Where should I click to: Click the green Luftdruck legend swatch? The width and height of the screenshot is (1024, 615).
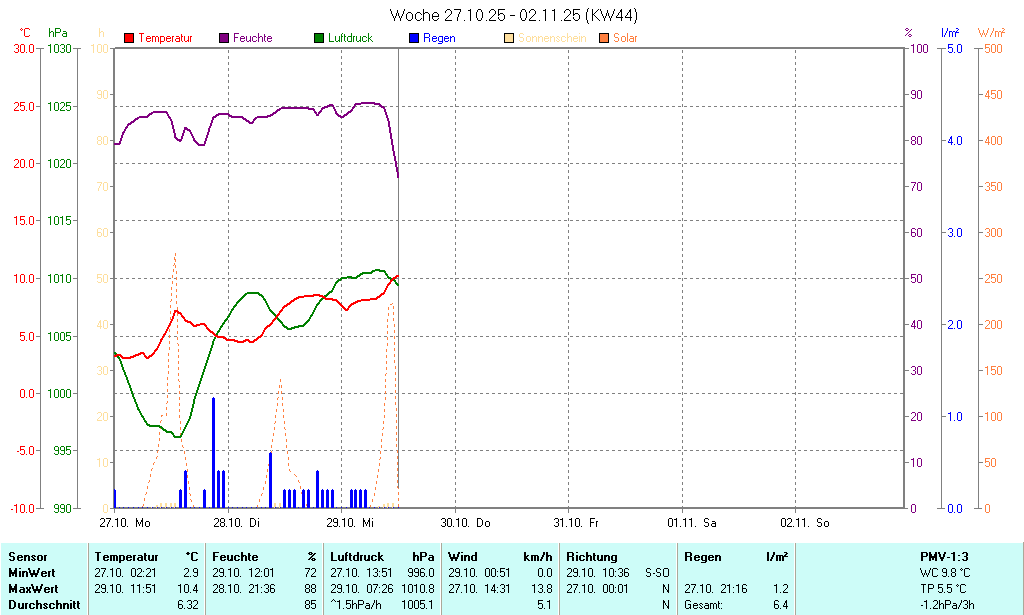click(319, 38)
